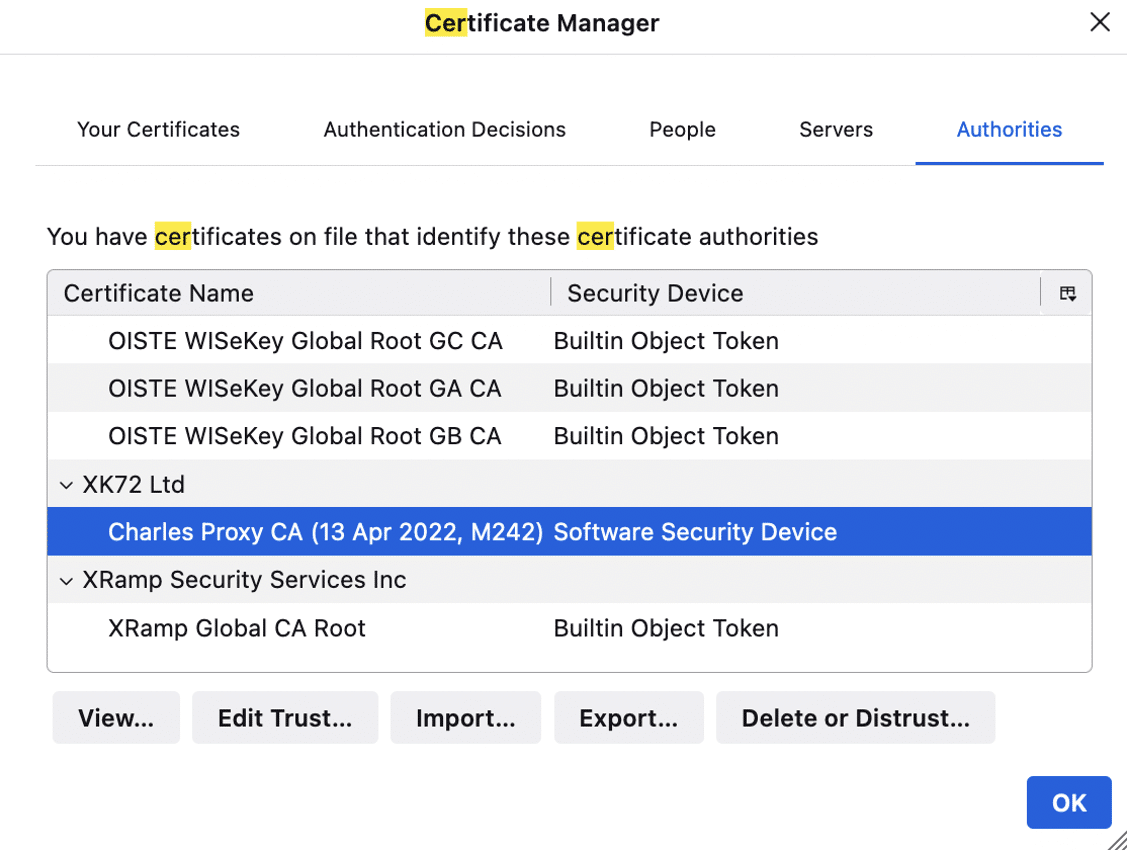Open the column picker icon in table header
The height and width of the screenshot is (854, 1128).
point(1068,292)
